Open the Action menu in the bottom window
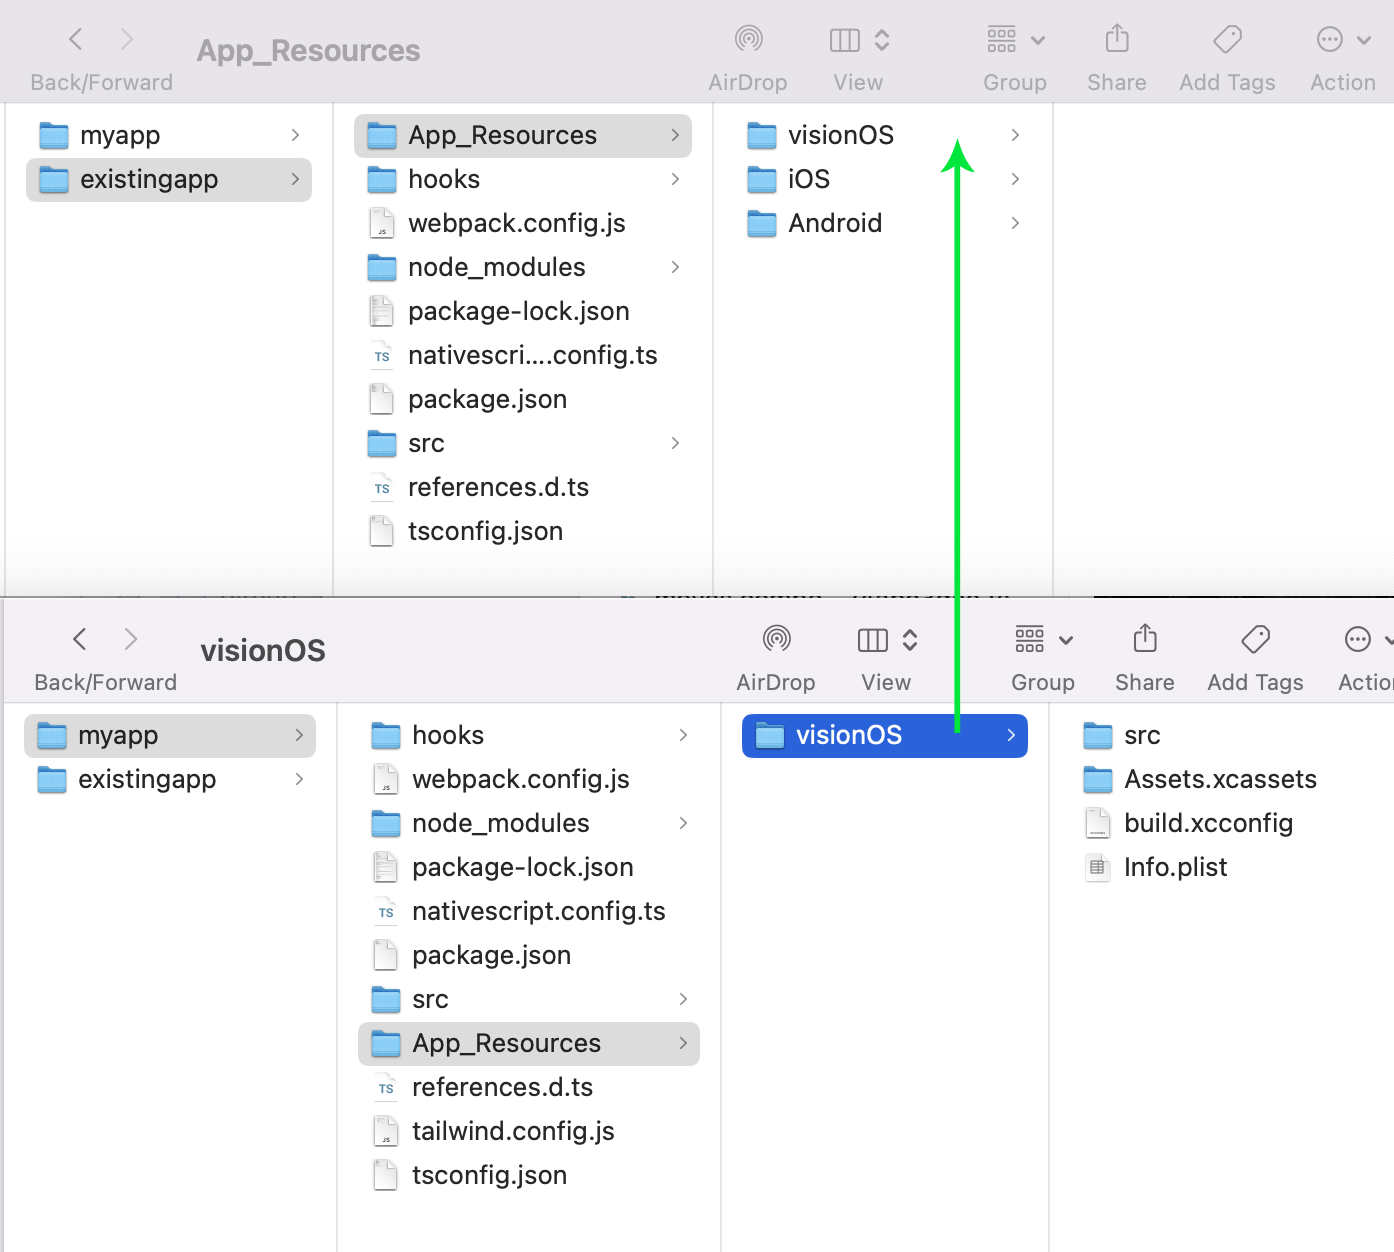 [1357, 640]
